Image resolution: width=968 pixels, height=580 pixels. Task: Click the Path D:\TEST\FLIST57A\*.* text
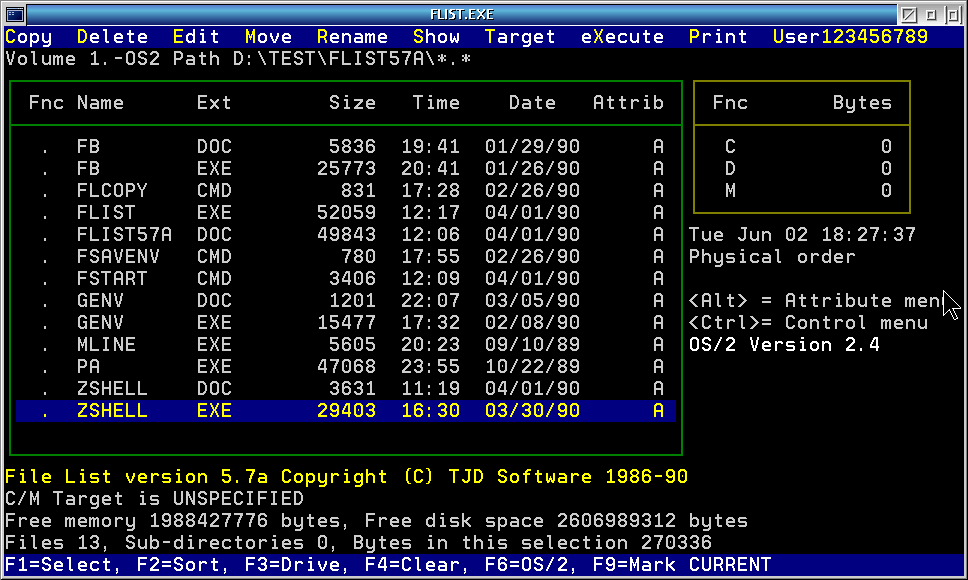[x=322, y=59]
